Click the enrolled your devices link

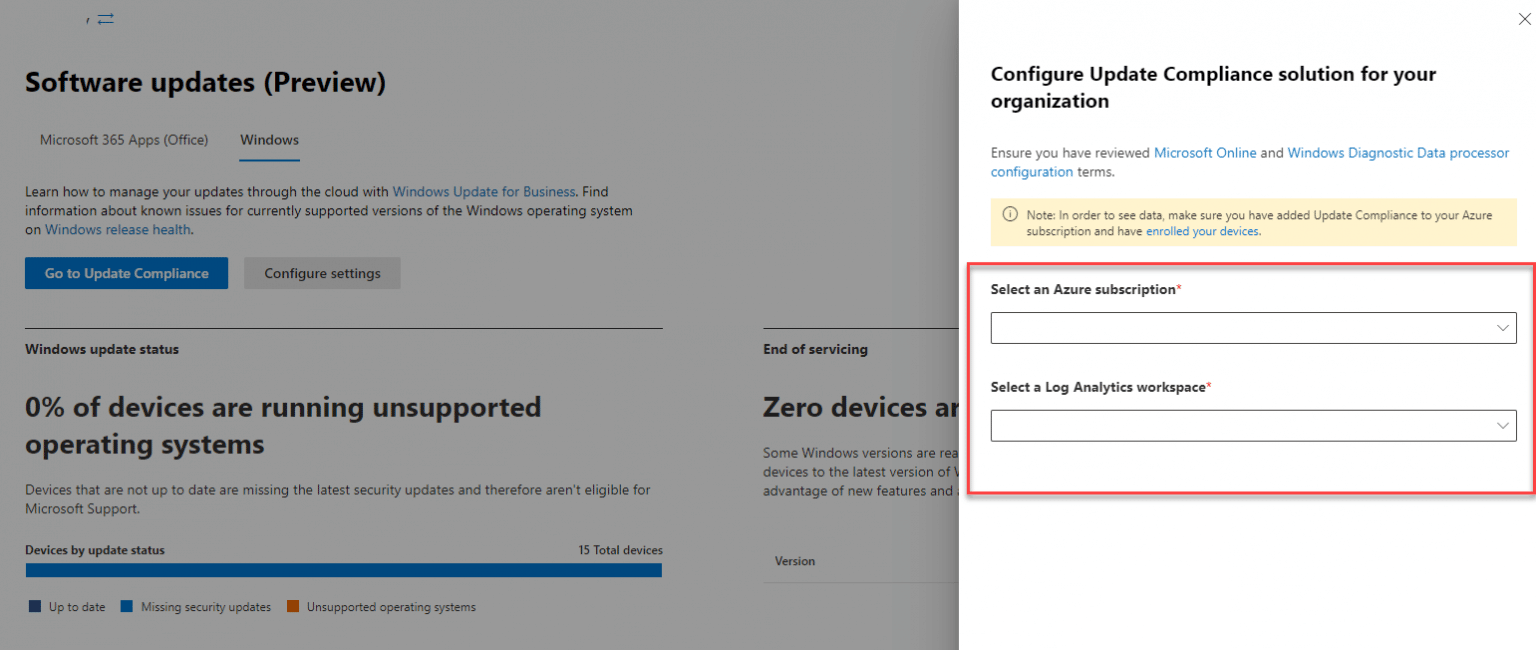click(1202, 230)
